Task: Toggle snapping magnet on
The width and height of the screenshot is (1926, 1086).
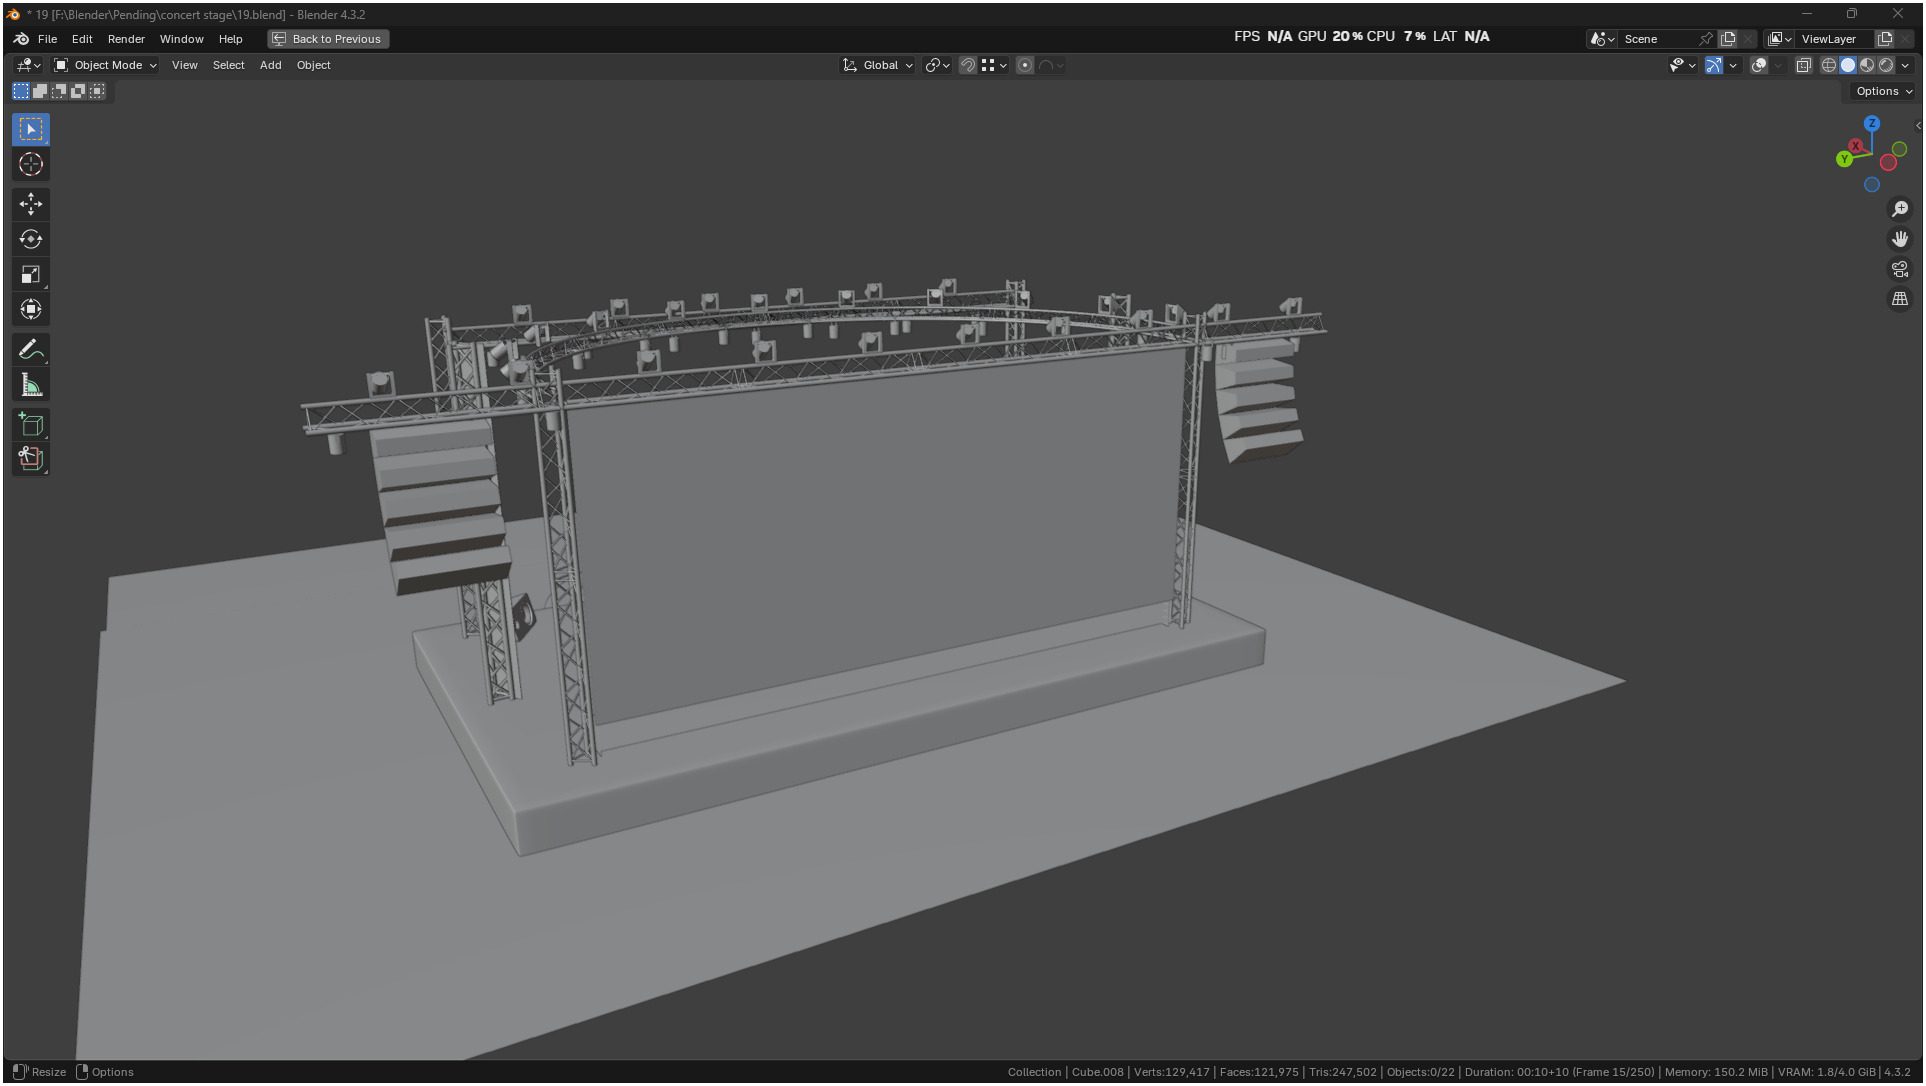Action: [x=967, y=65]
